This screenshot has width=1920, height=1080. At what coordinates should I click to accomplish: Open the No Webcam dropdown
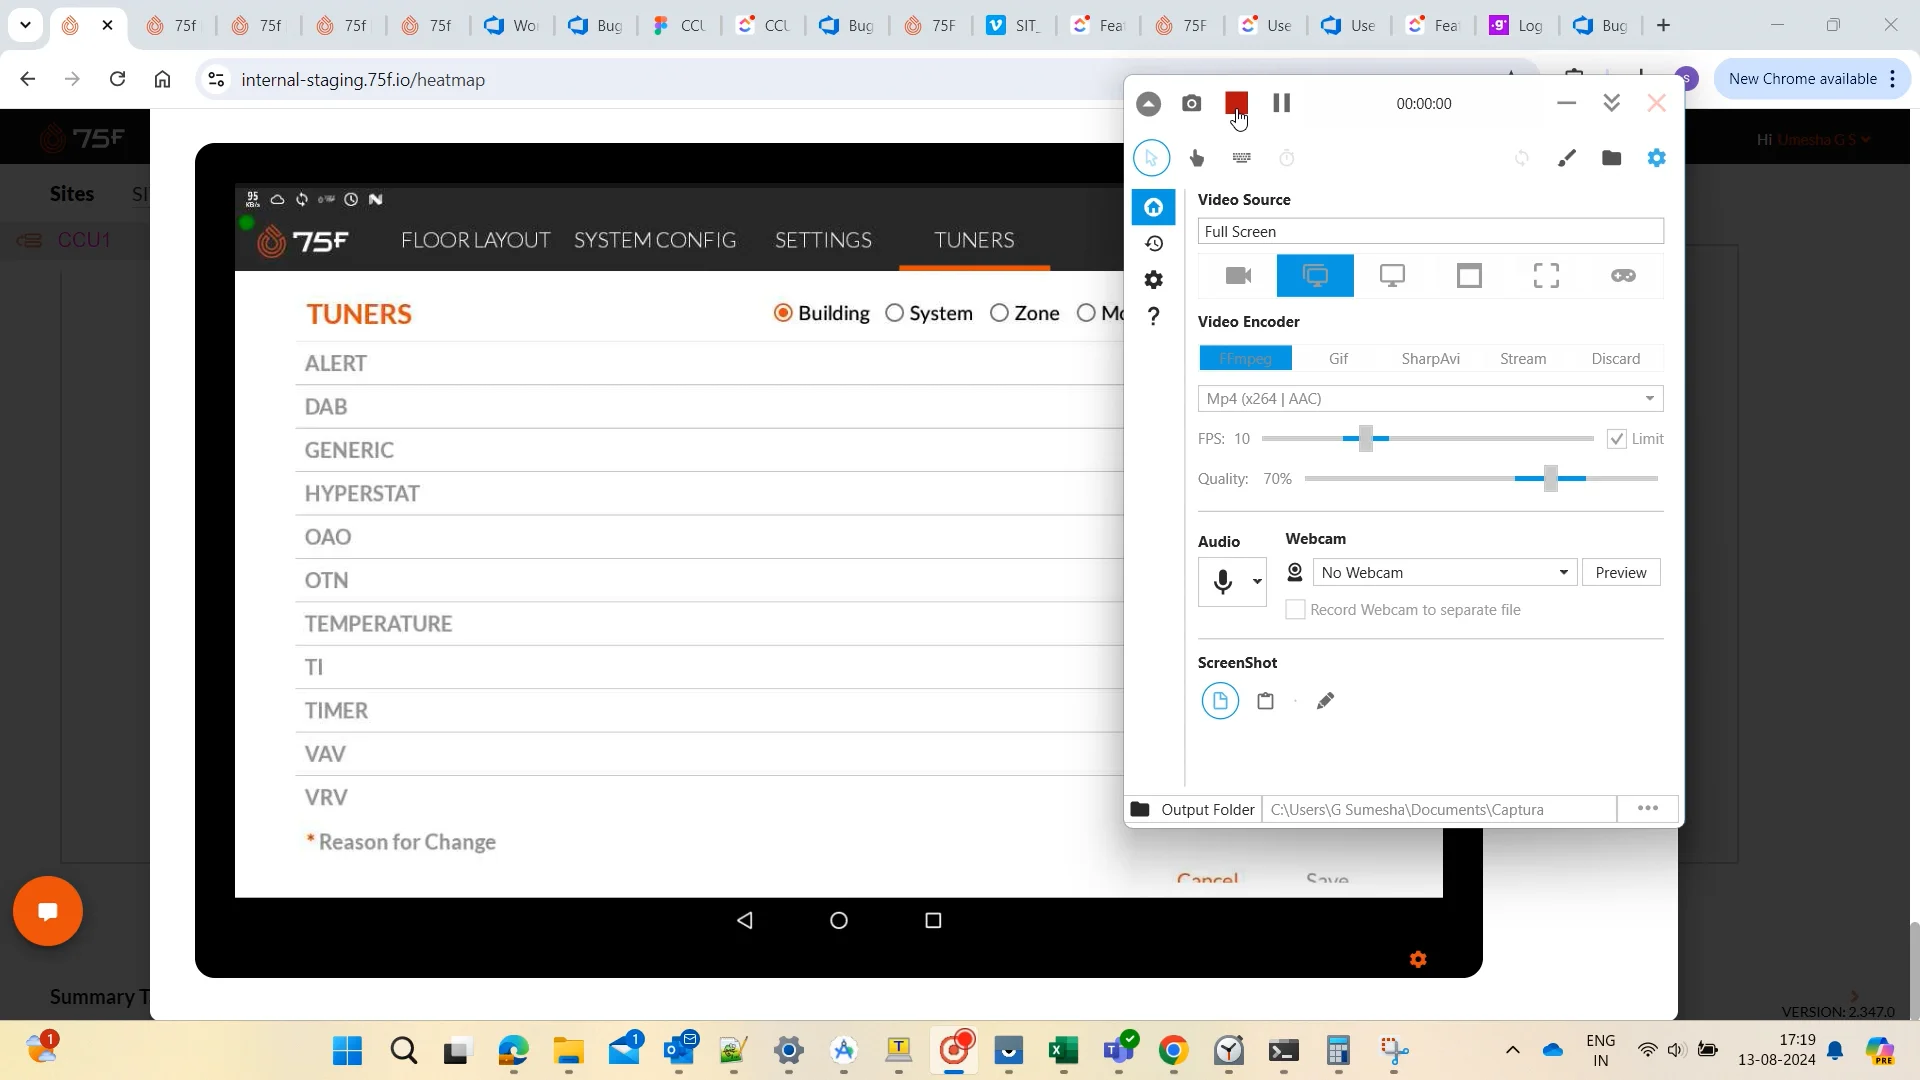coord(1445,573)
